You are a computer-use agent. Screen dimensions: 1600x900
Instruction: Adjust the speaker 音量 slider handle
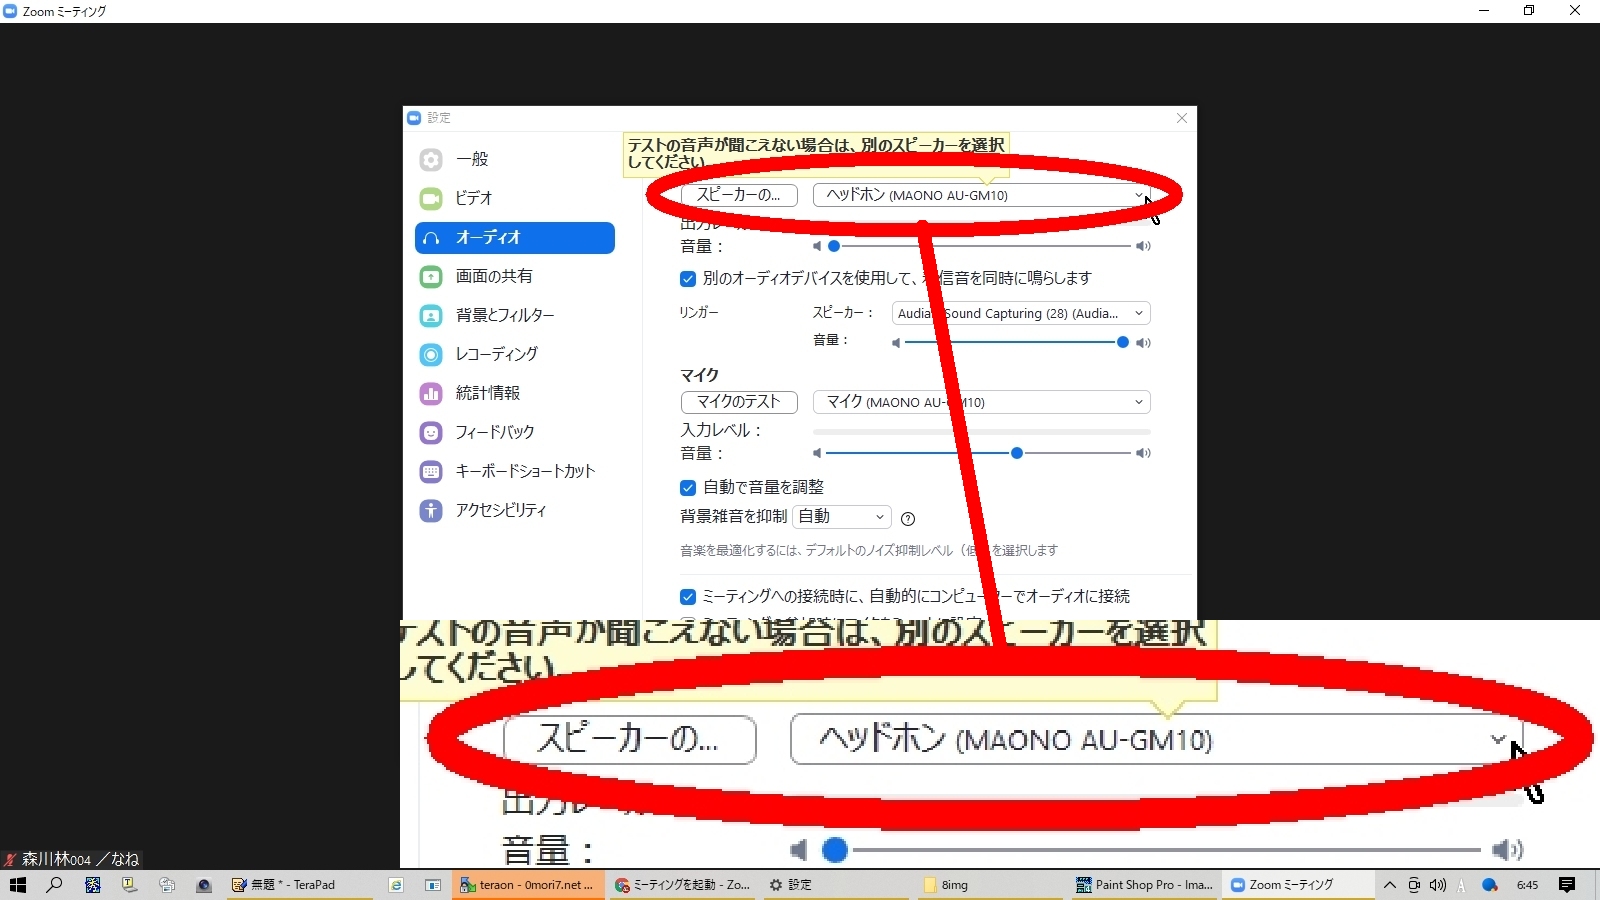(834, 246)
